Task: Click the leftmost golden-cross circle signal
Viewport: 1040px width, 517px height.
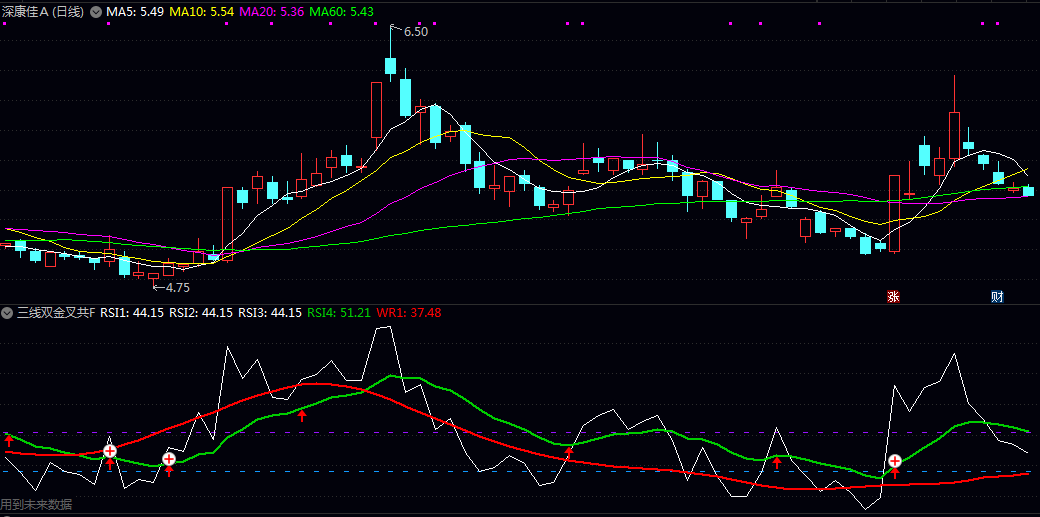Action: click(x=110, y=451)
